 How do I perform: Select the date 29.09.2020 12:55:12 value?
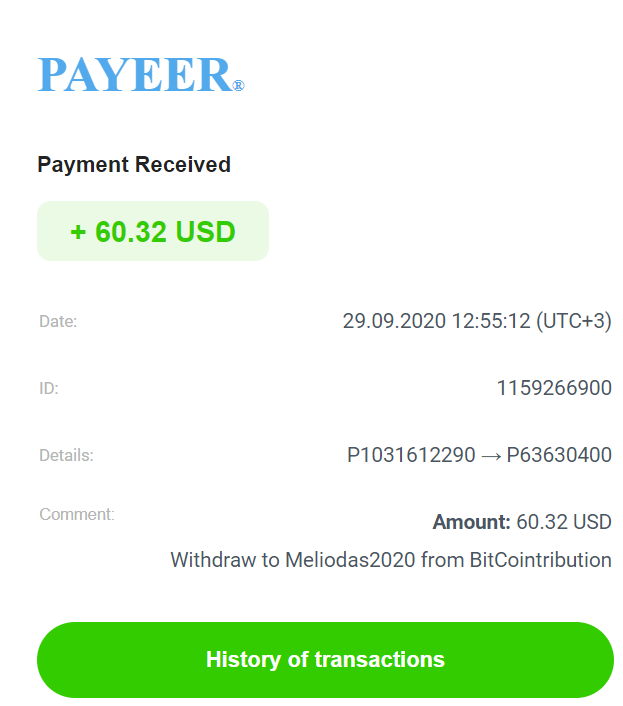click(437, 321)
